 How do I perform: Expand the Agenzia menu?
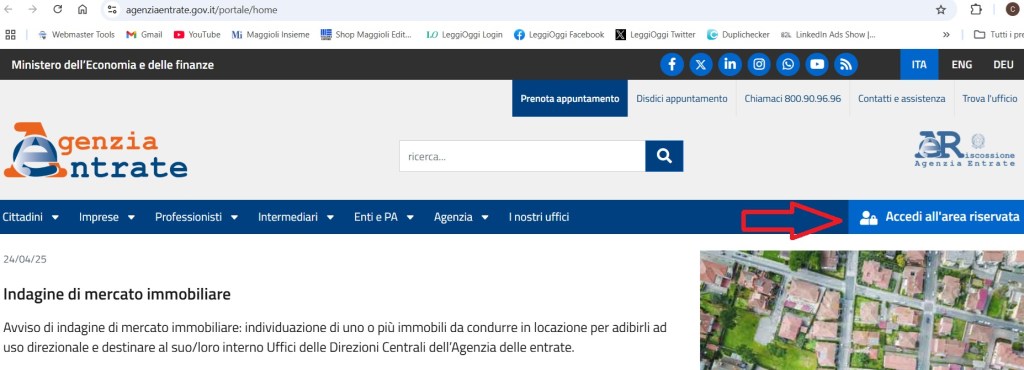pyautogui.click(x=462, y=217)
